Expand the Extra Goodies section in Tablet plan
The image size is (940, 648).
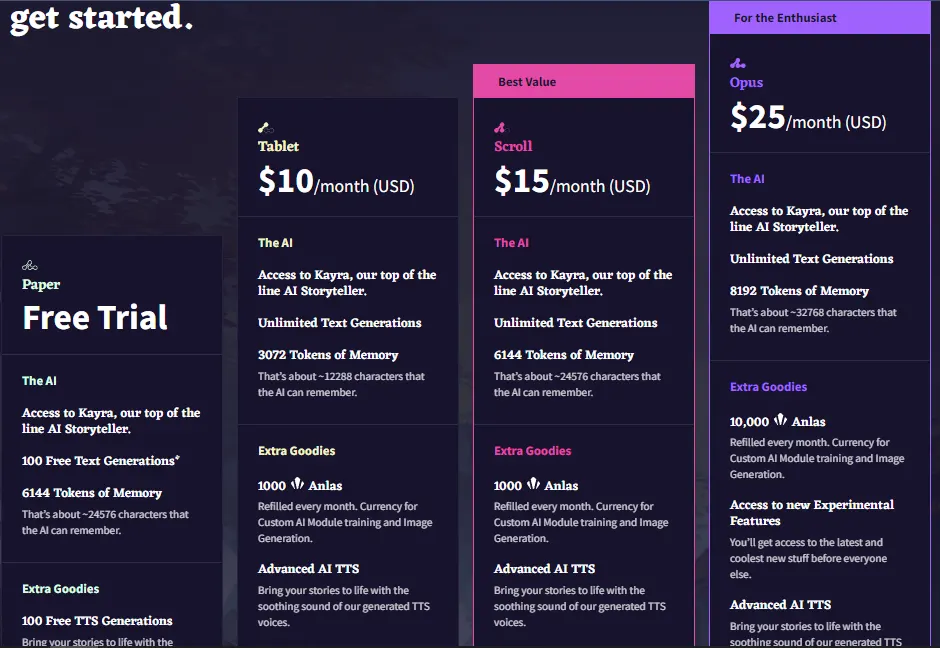tap(296, 451)
